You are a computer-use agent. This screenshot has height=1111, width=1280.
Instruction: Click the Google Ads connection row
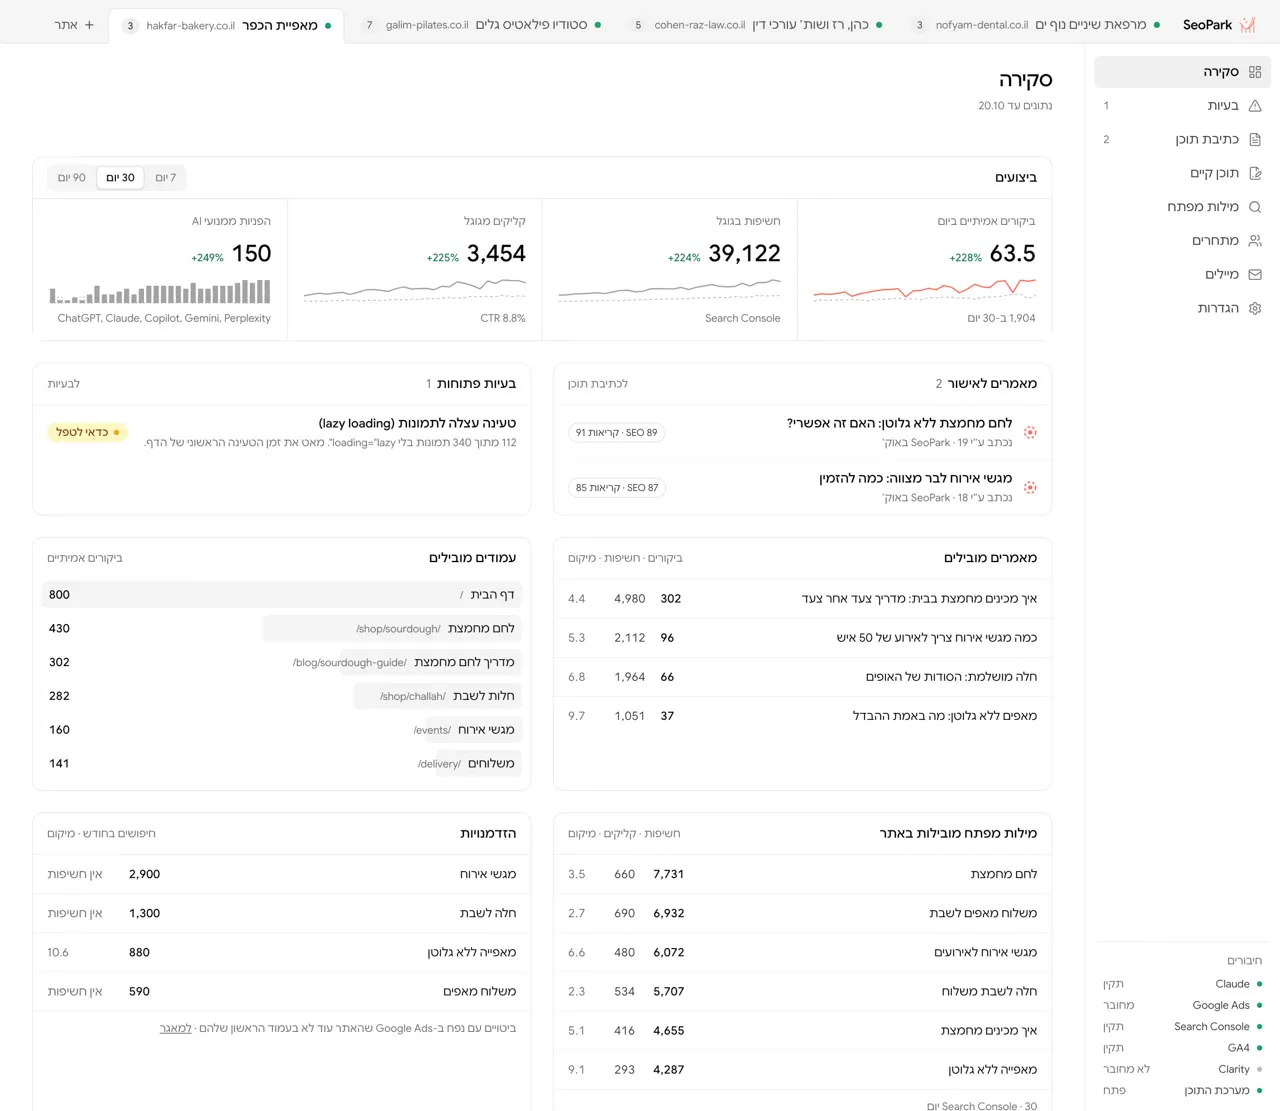point(1182,1005)
